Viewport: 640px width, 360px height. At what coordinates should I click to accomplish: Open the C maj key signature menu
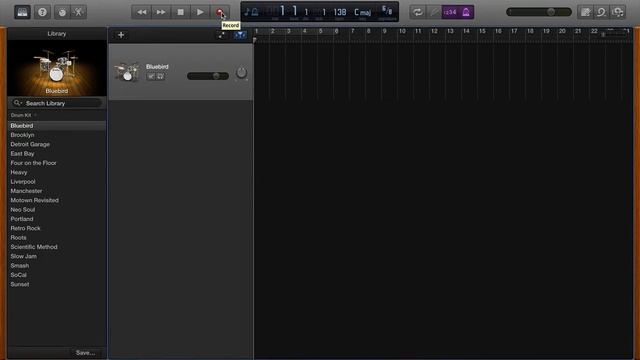pos(362,12)
